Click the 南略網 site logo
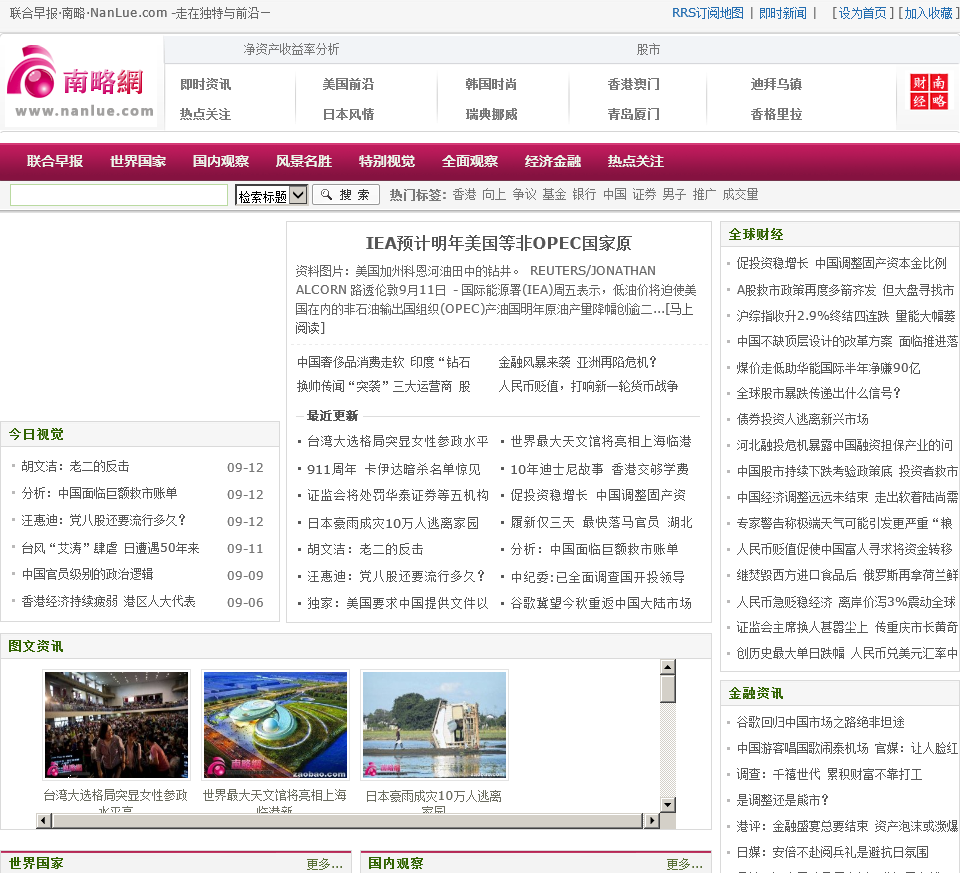Image resolution: width=960 pixels, height=873 pixels. (x=82, y=84)
